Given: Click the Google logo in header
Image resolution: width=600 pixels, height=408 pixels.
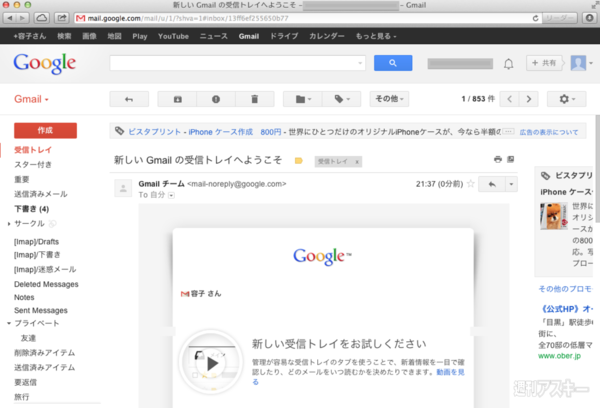Looking at the screenshot, I should click(x=45, y=64).
